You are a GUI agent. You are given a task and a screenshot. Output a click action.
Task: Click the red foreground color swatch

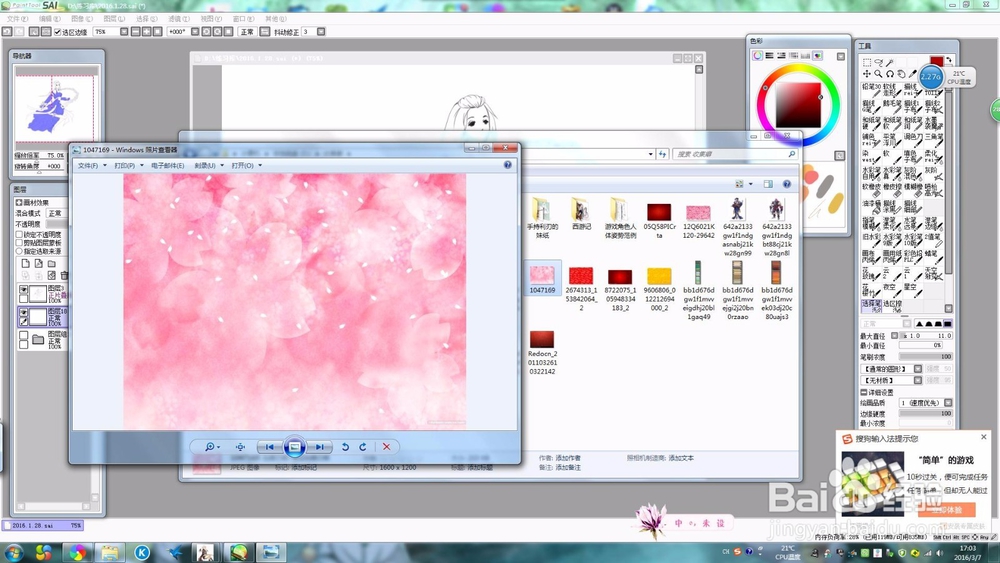tap(936, 62)
